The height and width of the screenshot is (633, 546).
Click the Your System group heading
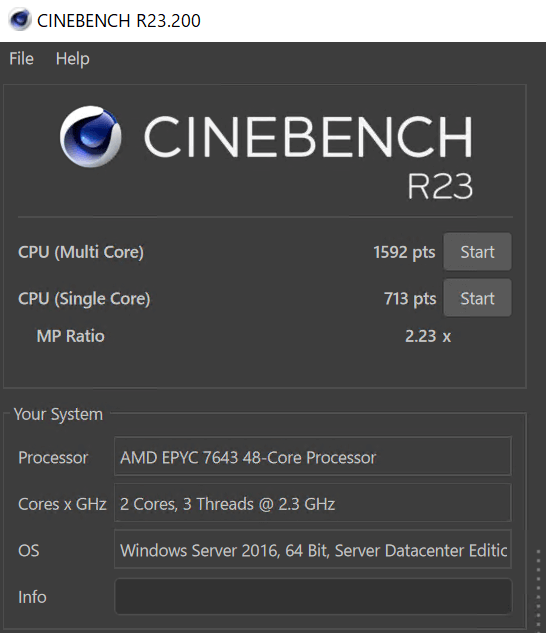pyautogui.click(x=58, y=414)
